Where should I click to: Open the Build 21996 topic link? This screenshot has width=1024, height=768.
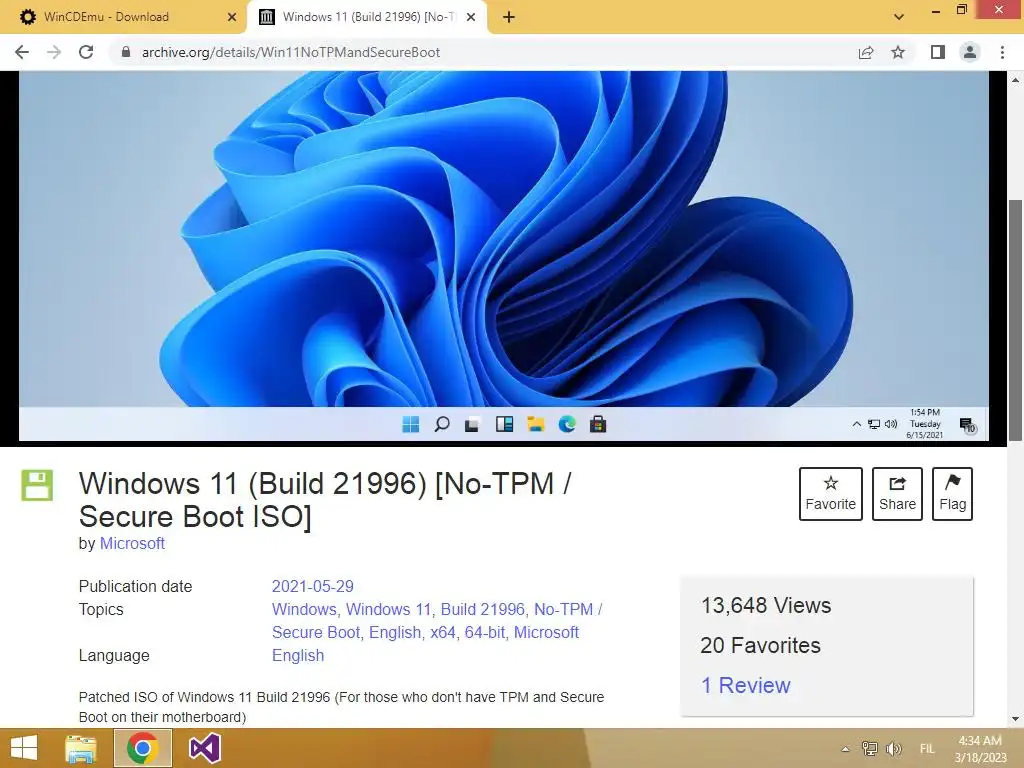(x=483, y=609)
